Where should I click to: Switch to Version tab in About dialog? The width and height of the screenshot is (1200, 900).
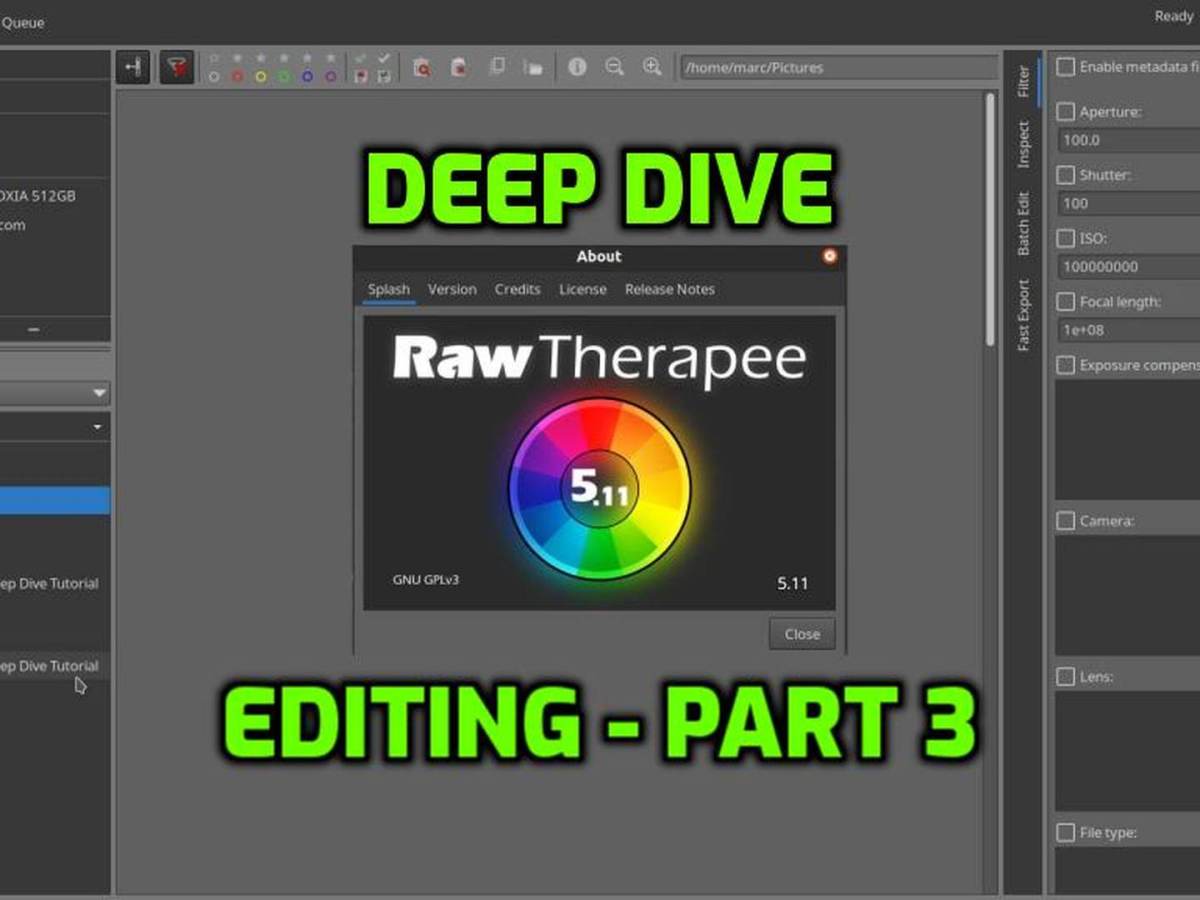click(x=452, y=289)
